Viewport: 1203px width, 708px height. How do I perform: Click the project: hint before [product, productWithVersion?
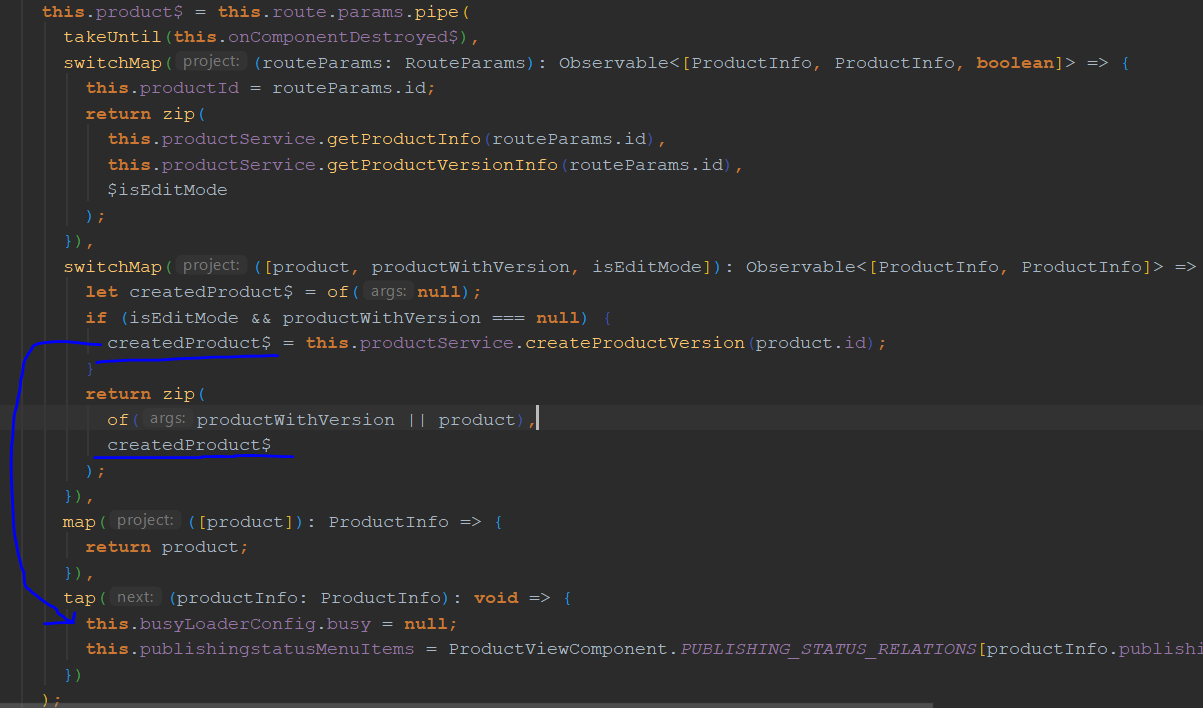click(211, 266)
